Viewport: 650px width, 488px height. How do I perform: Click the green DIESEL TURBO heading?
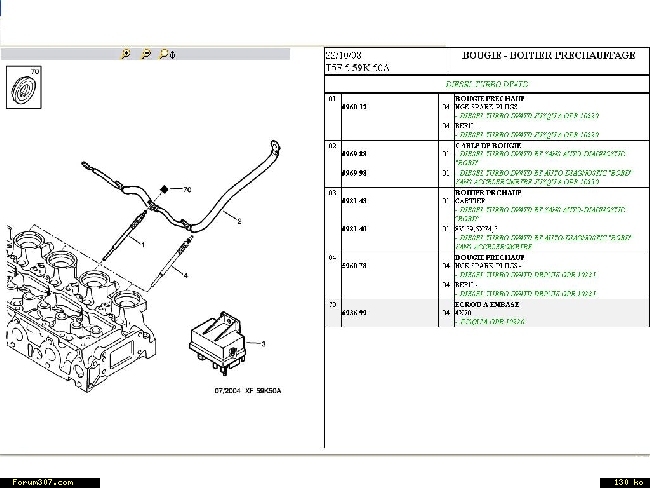(487, 84)
